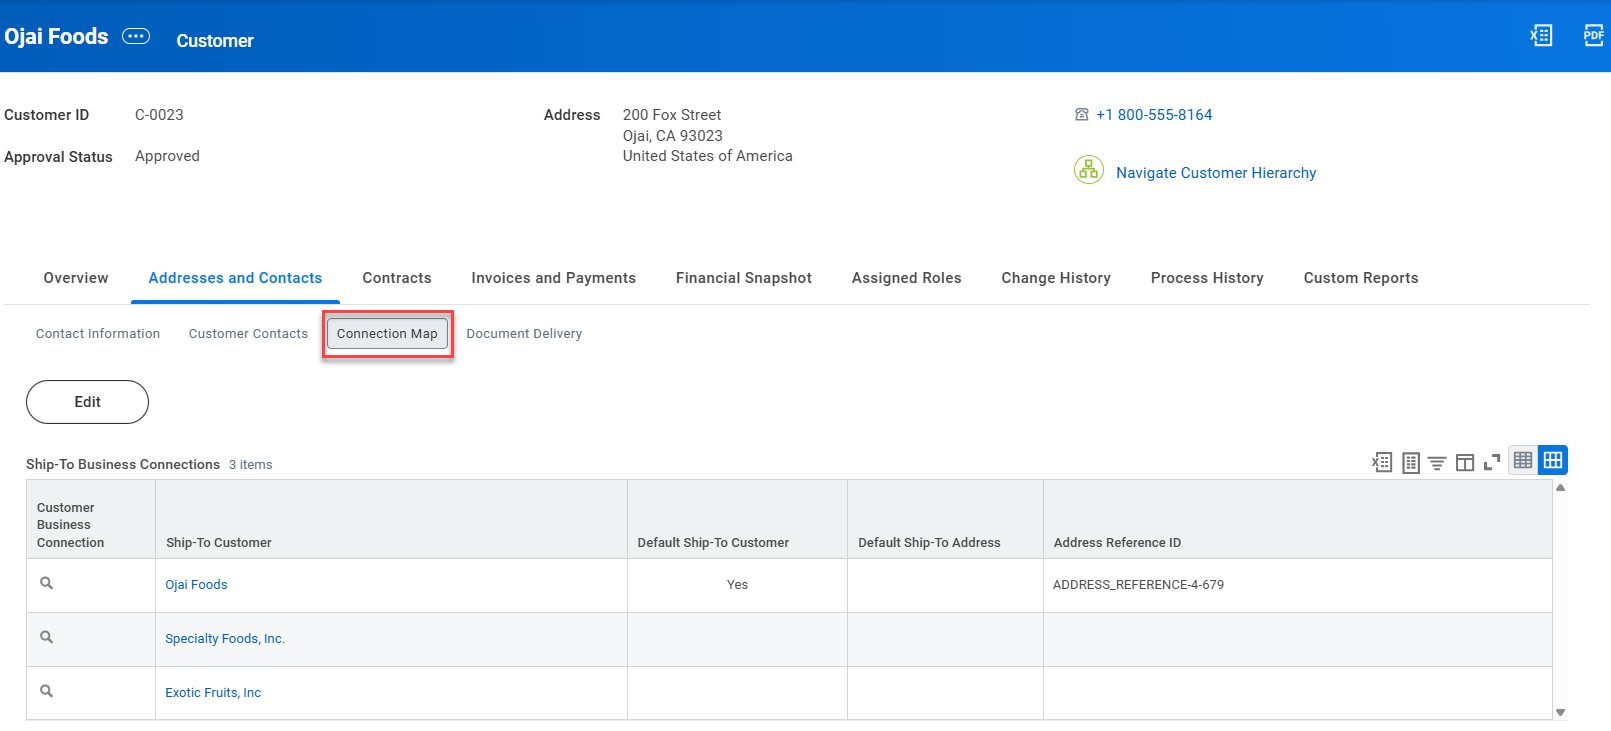Image resolution: width=1611 pixels, height=731 pixels.
Task: Open Ojai Foods ship-to customer link
Action: click(x=196, y=585)
